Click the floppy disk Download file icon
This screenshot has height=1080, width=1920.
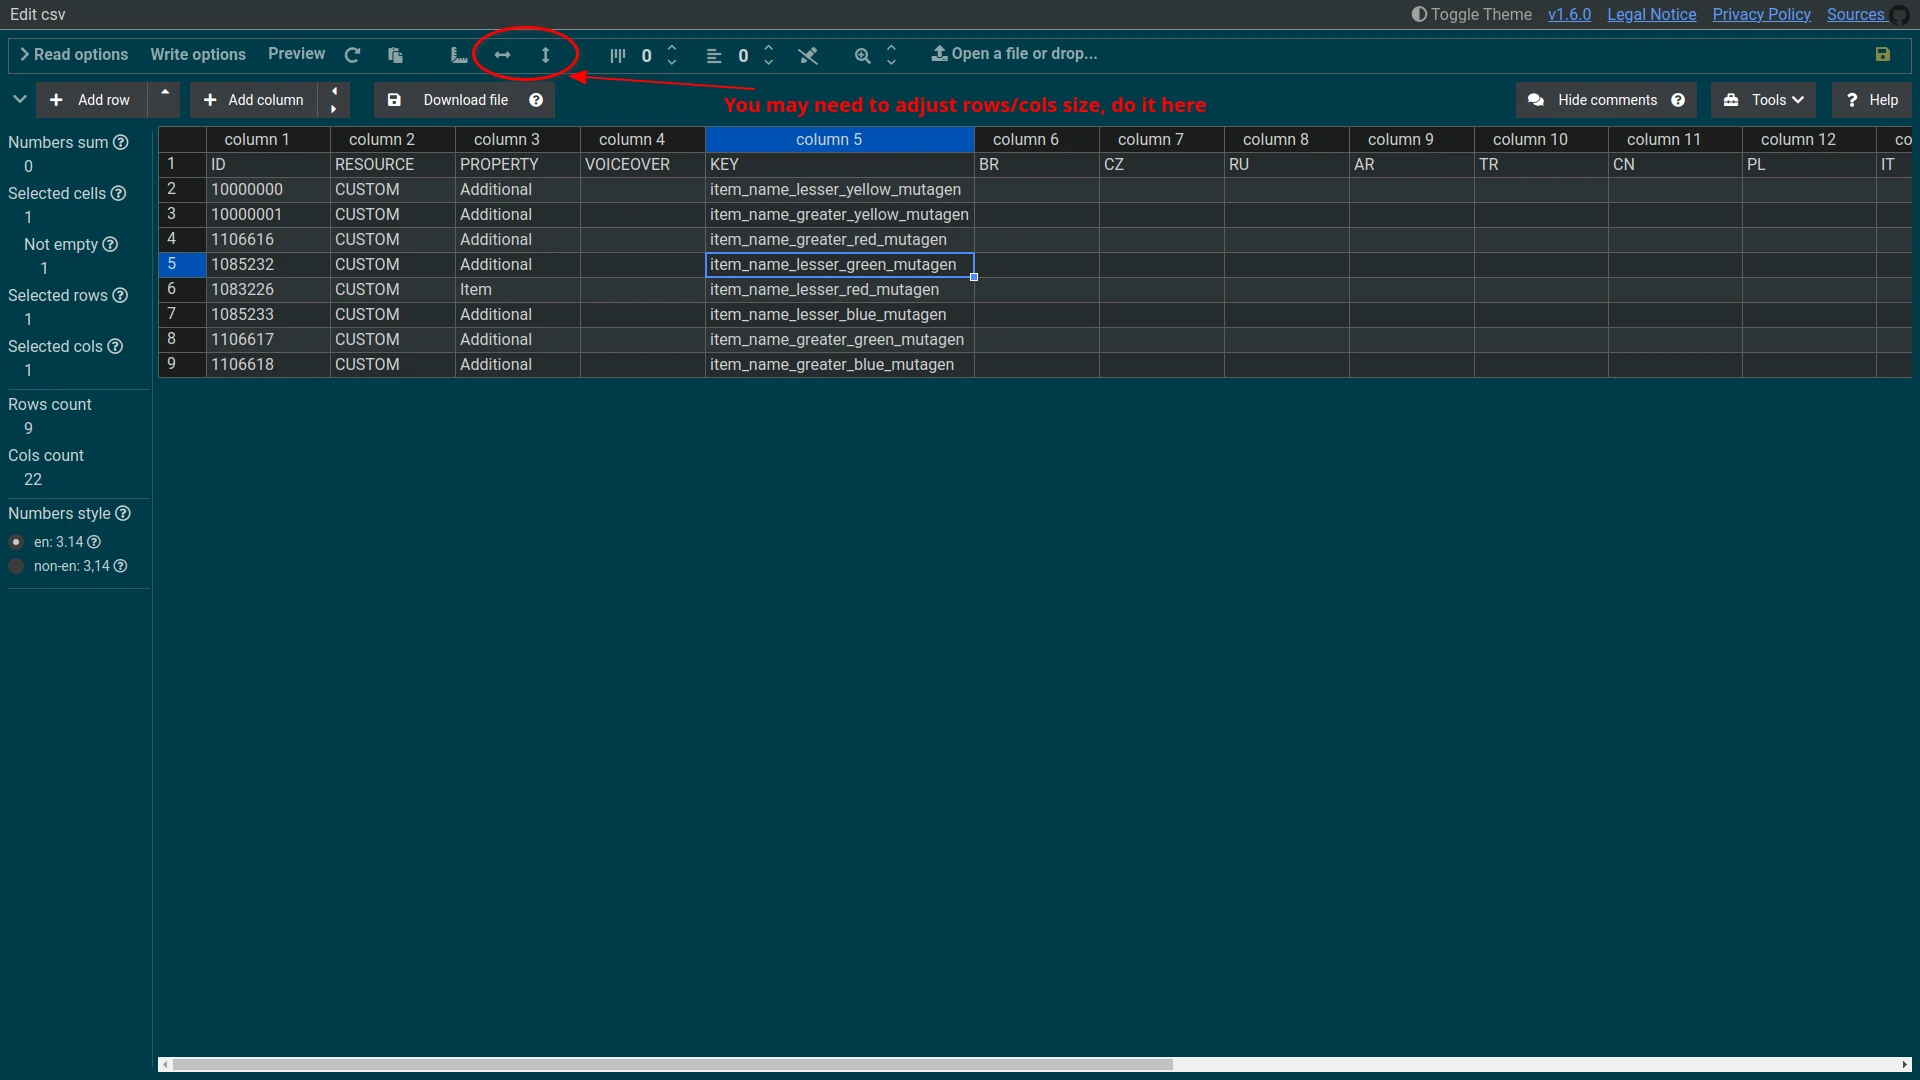394,100
